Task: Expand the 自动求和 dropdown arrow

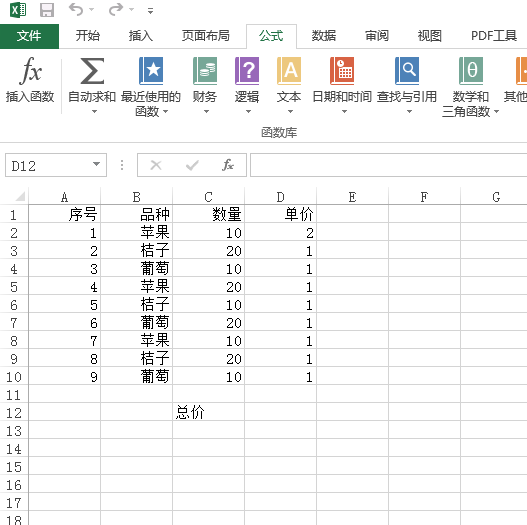Action: pyautogui.click(x=94, y=111)
